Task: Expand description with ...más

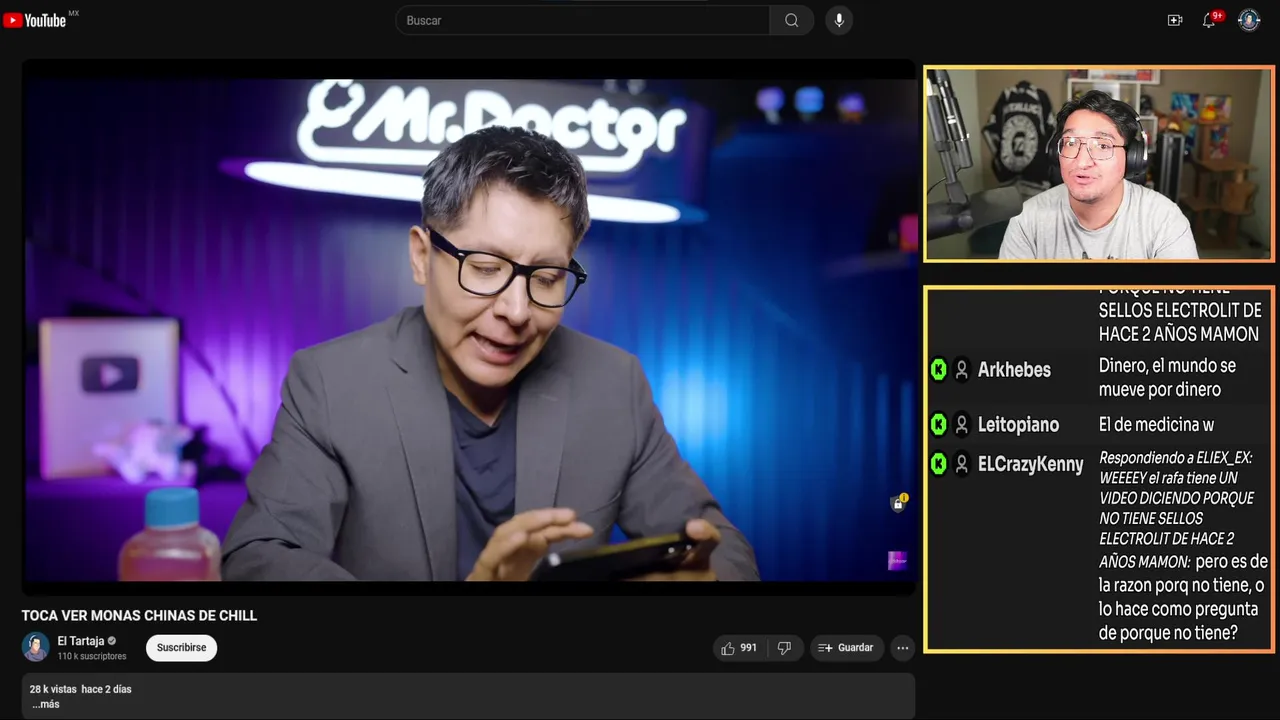Action: coord(46,704)
